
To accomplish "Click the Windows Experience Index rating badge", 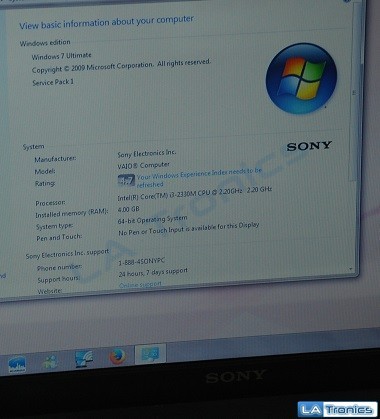I will point(126,180).
